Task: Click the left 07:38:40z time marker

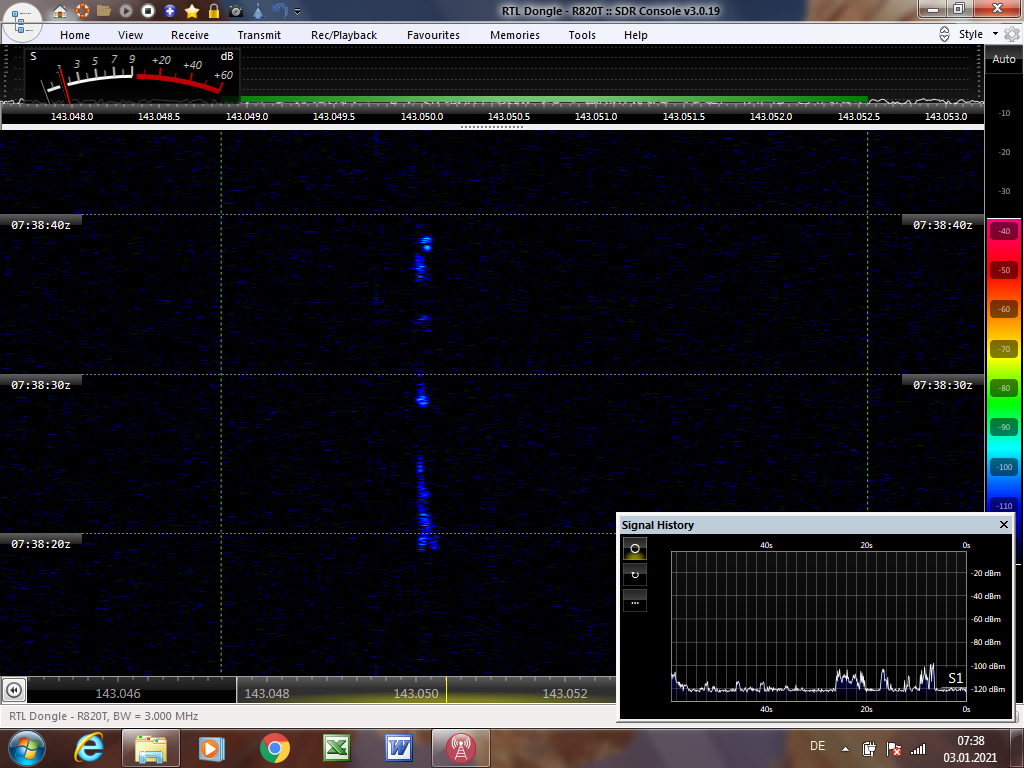Action: (40, 225)
